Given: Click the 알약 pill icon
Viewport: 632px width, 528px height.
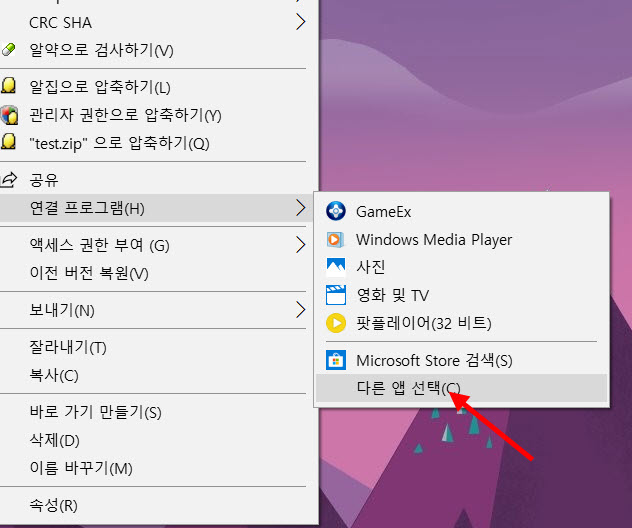Looking at the screenshot, I should tap(8, 50).
